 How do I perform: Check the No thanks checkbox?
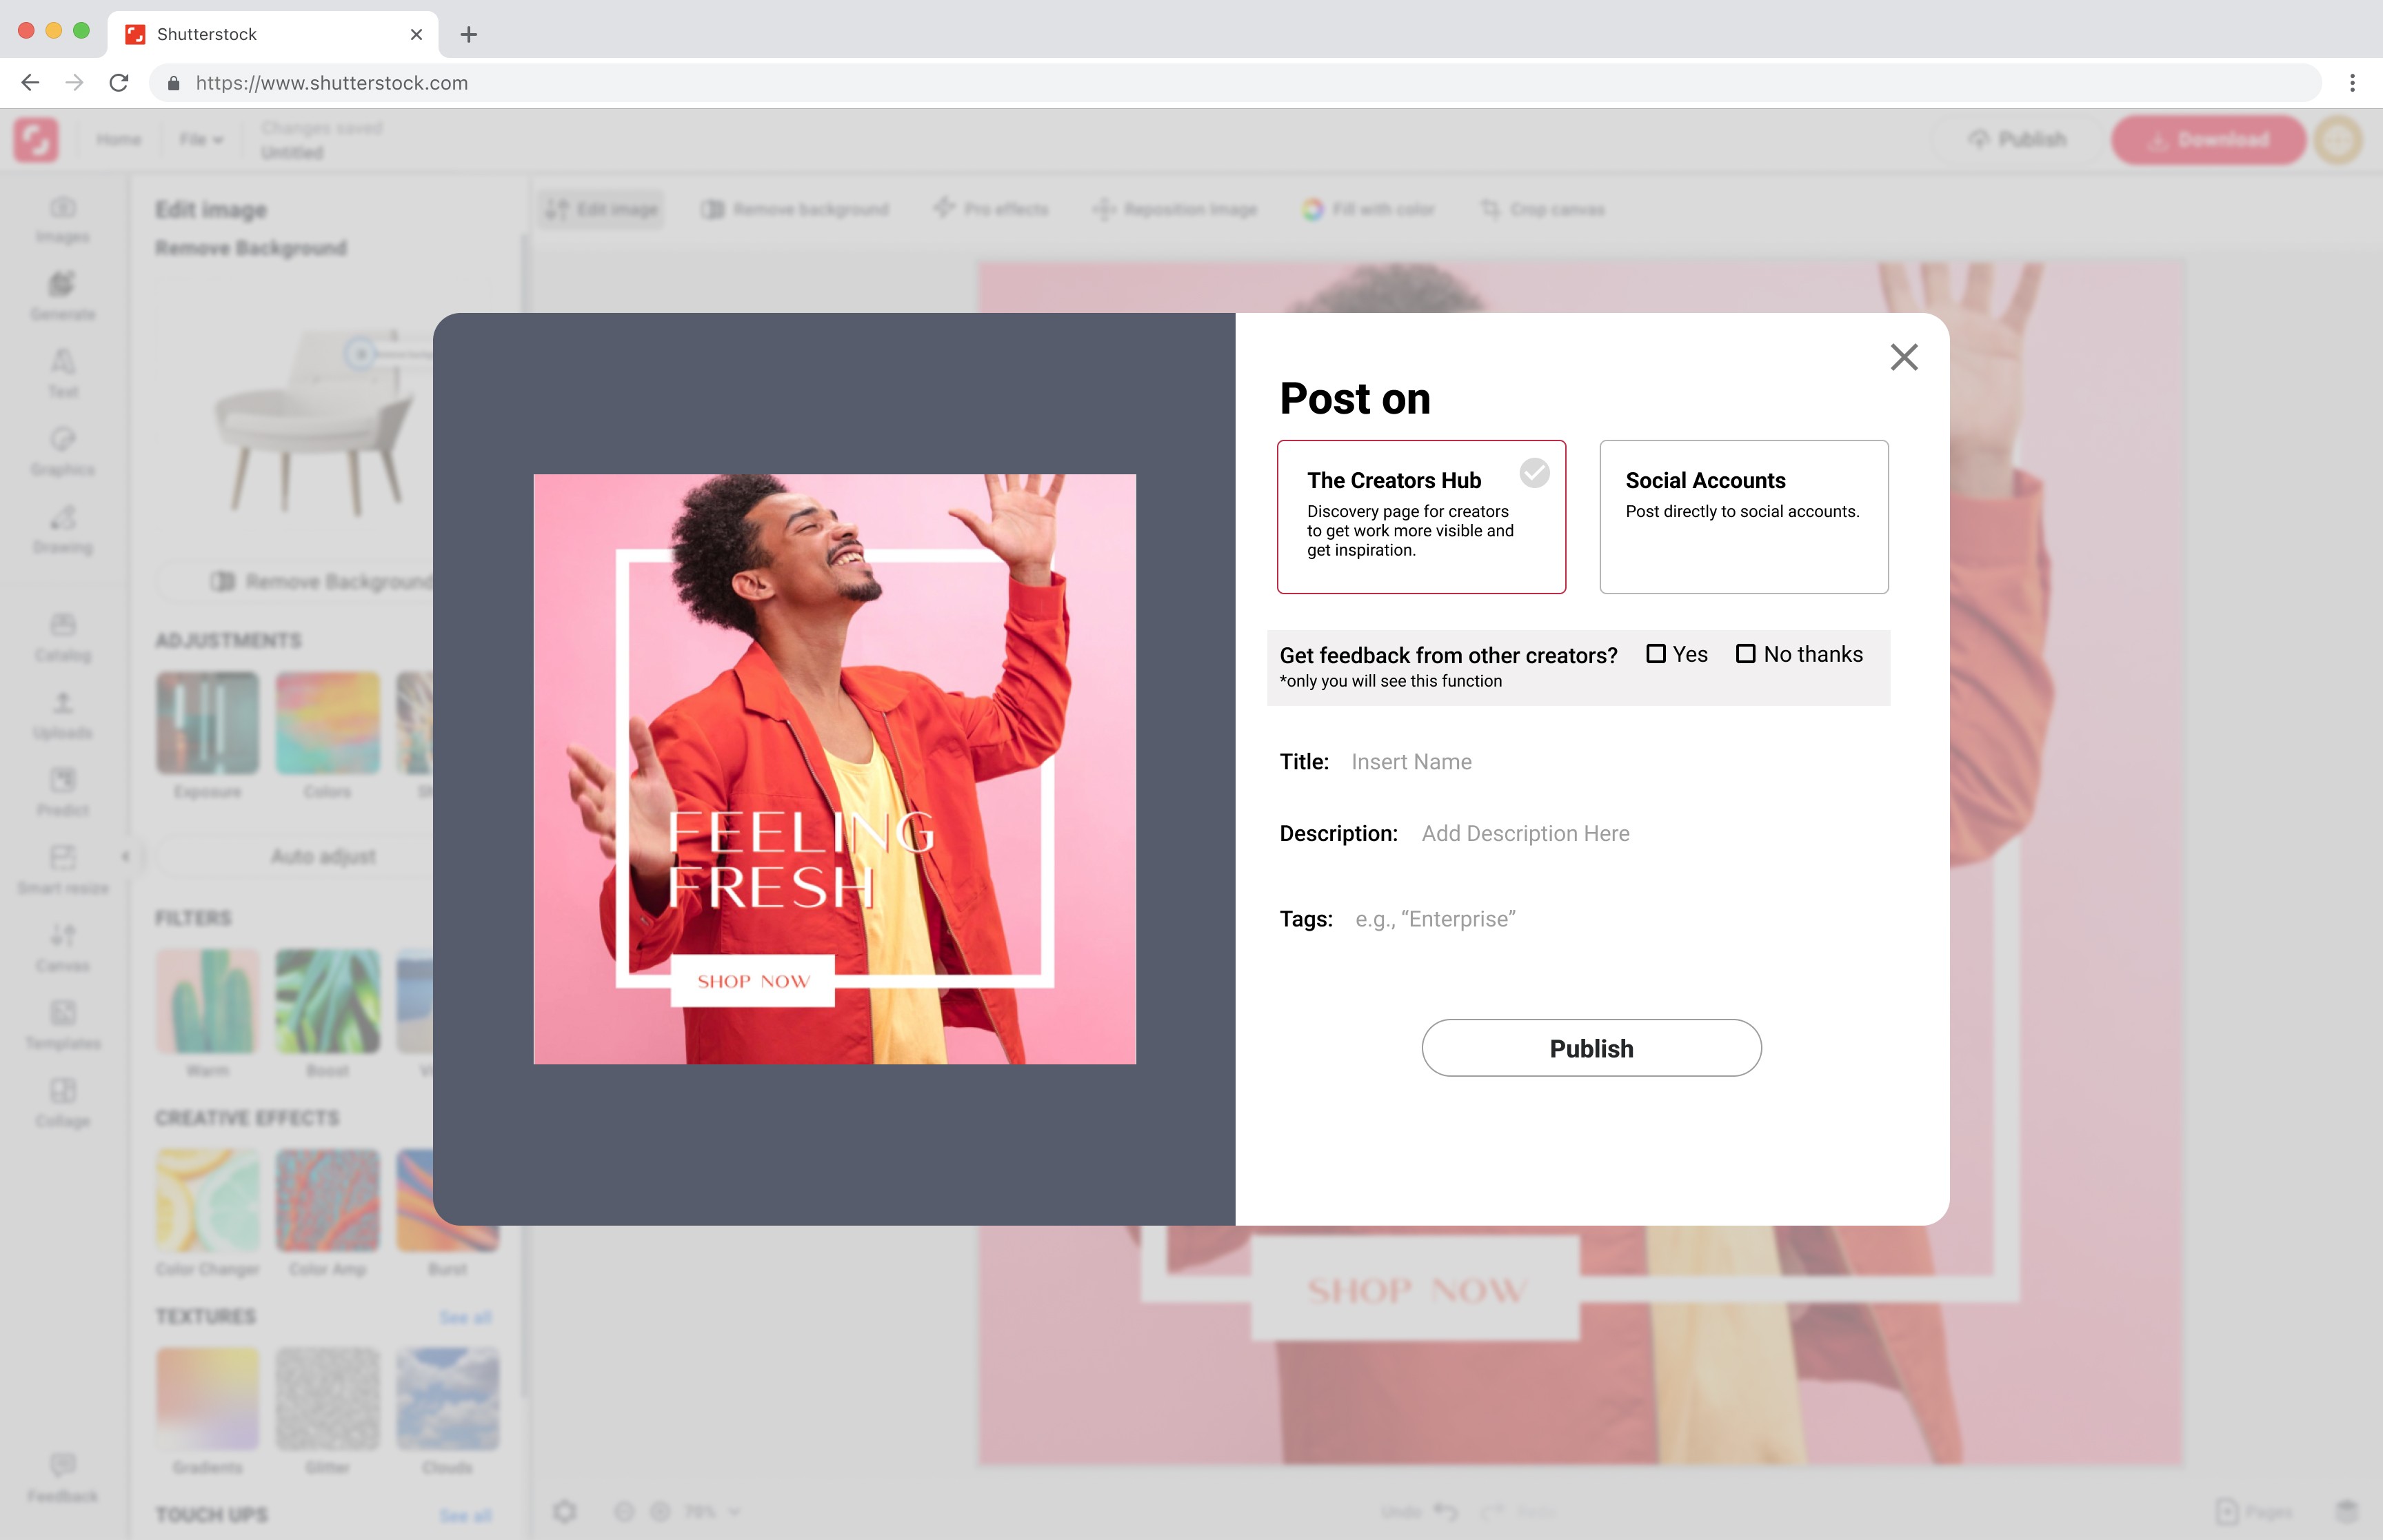click(x=1745, y=654)
